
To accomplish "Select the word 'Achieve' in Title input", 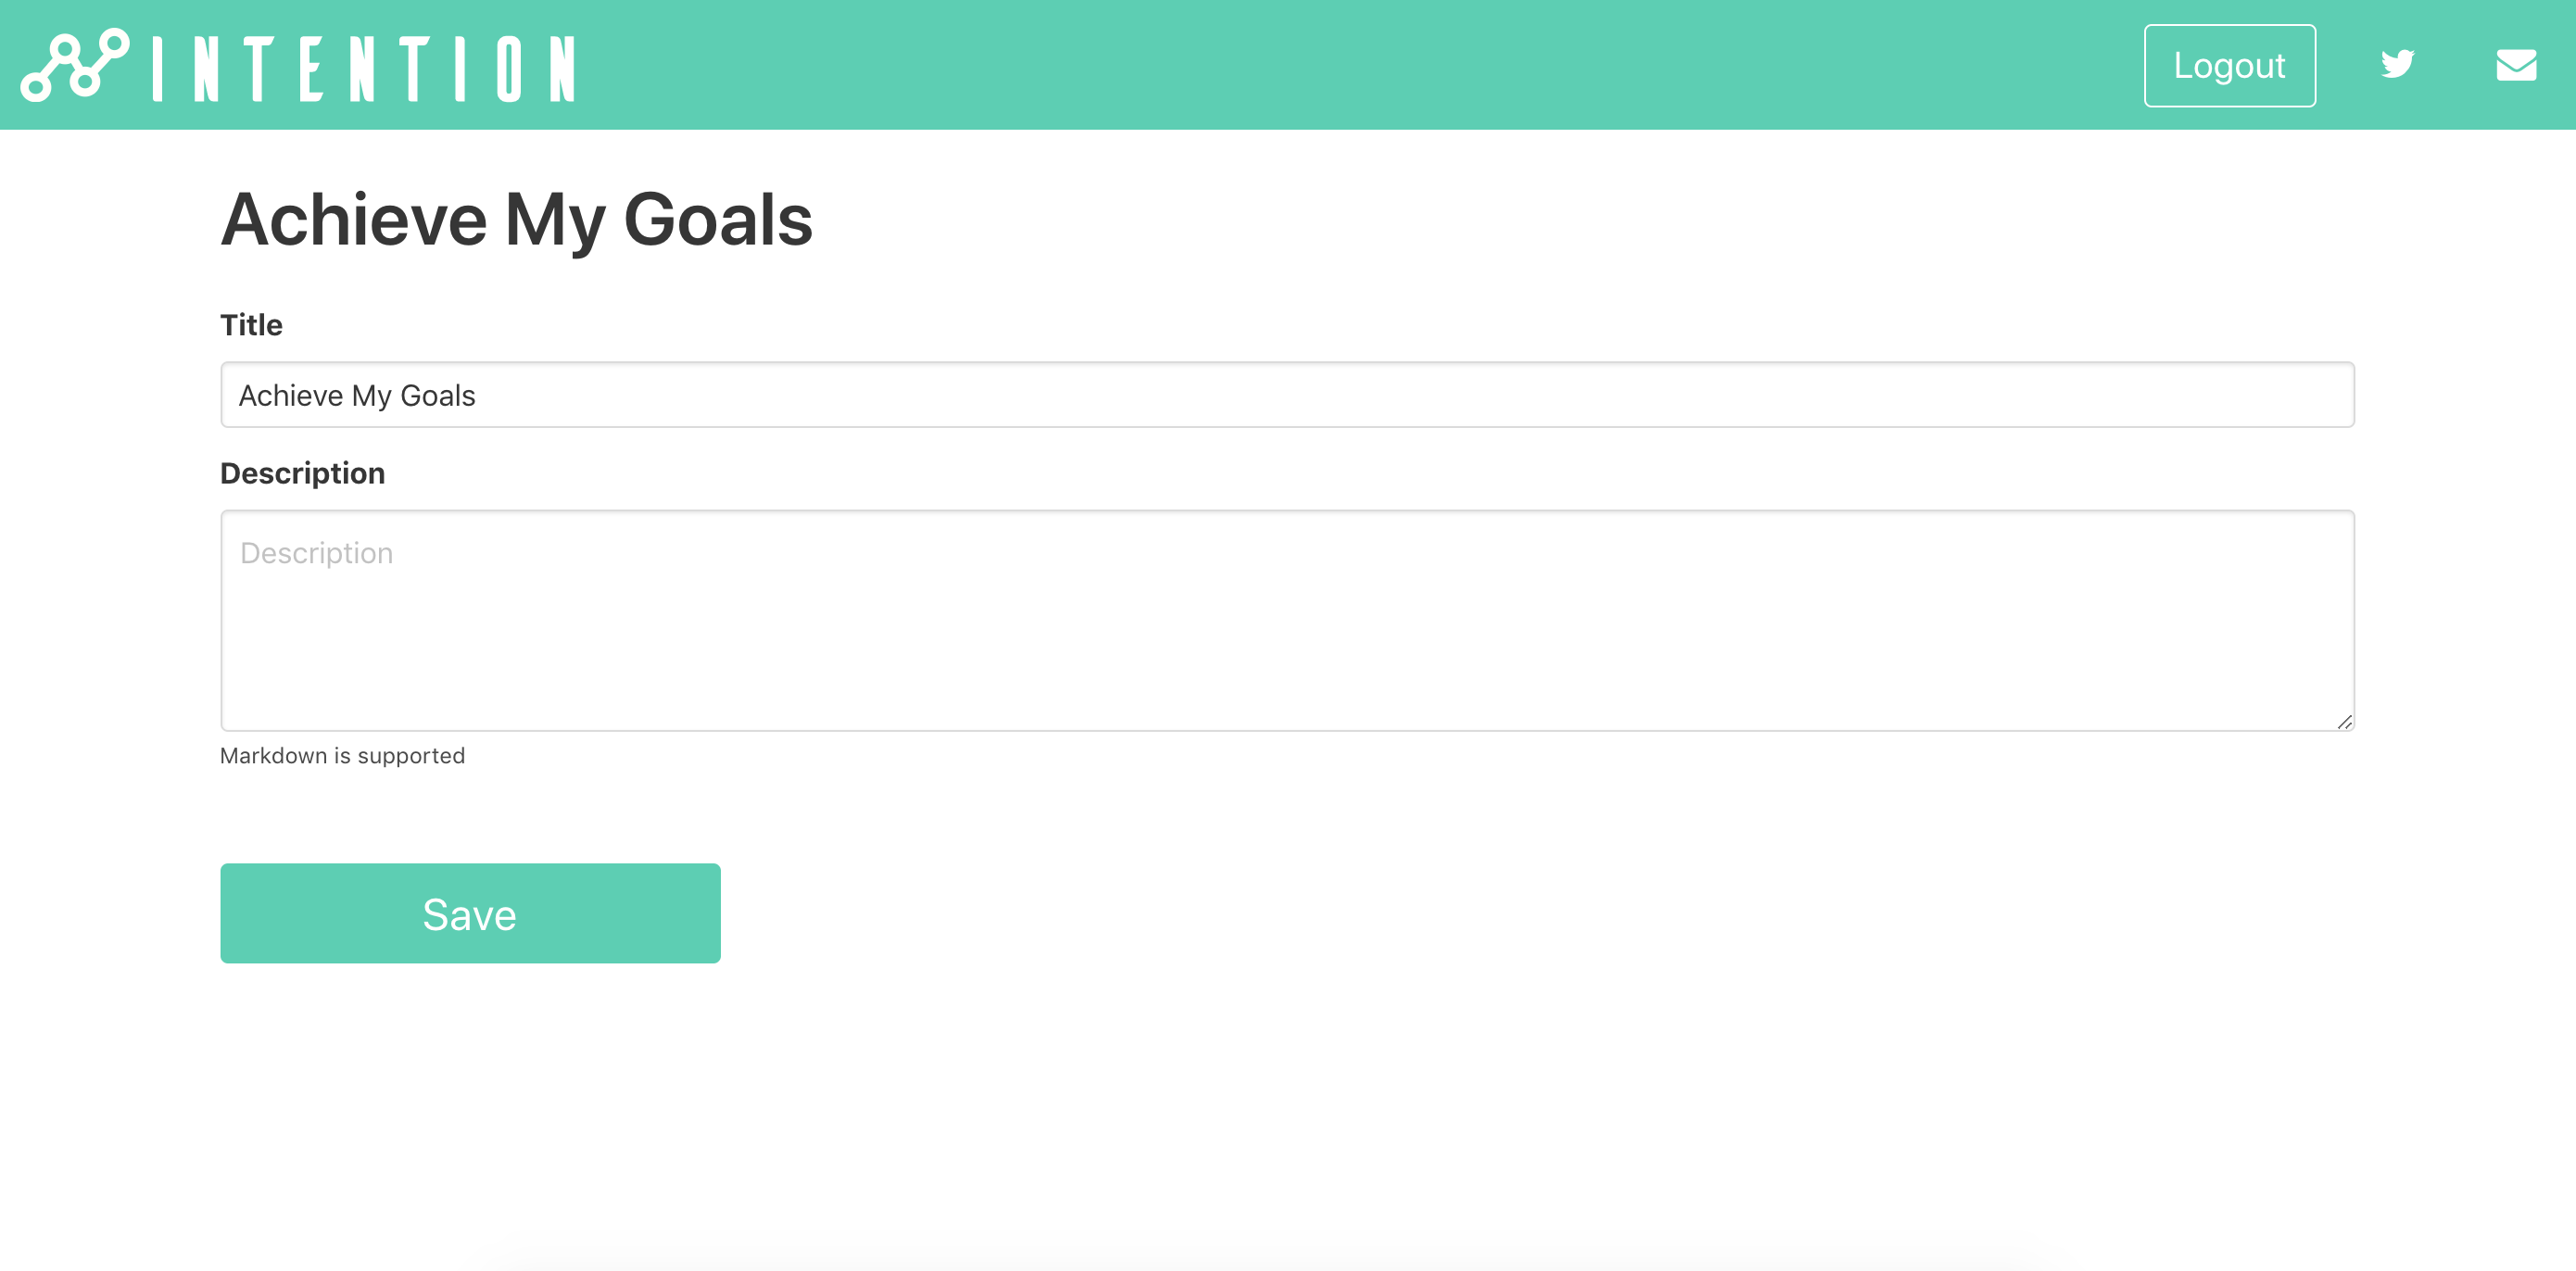I will click(x=290, y=396).
